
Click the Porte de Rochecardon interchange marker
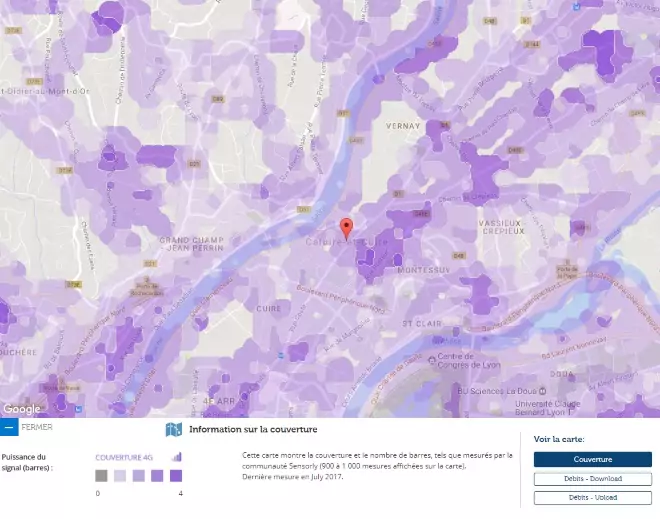146,287
